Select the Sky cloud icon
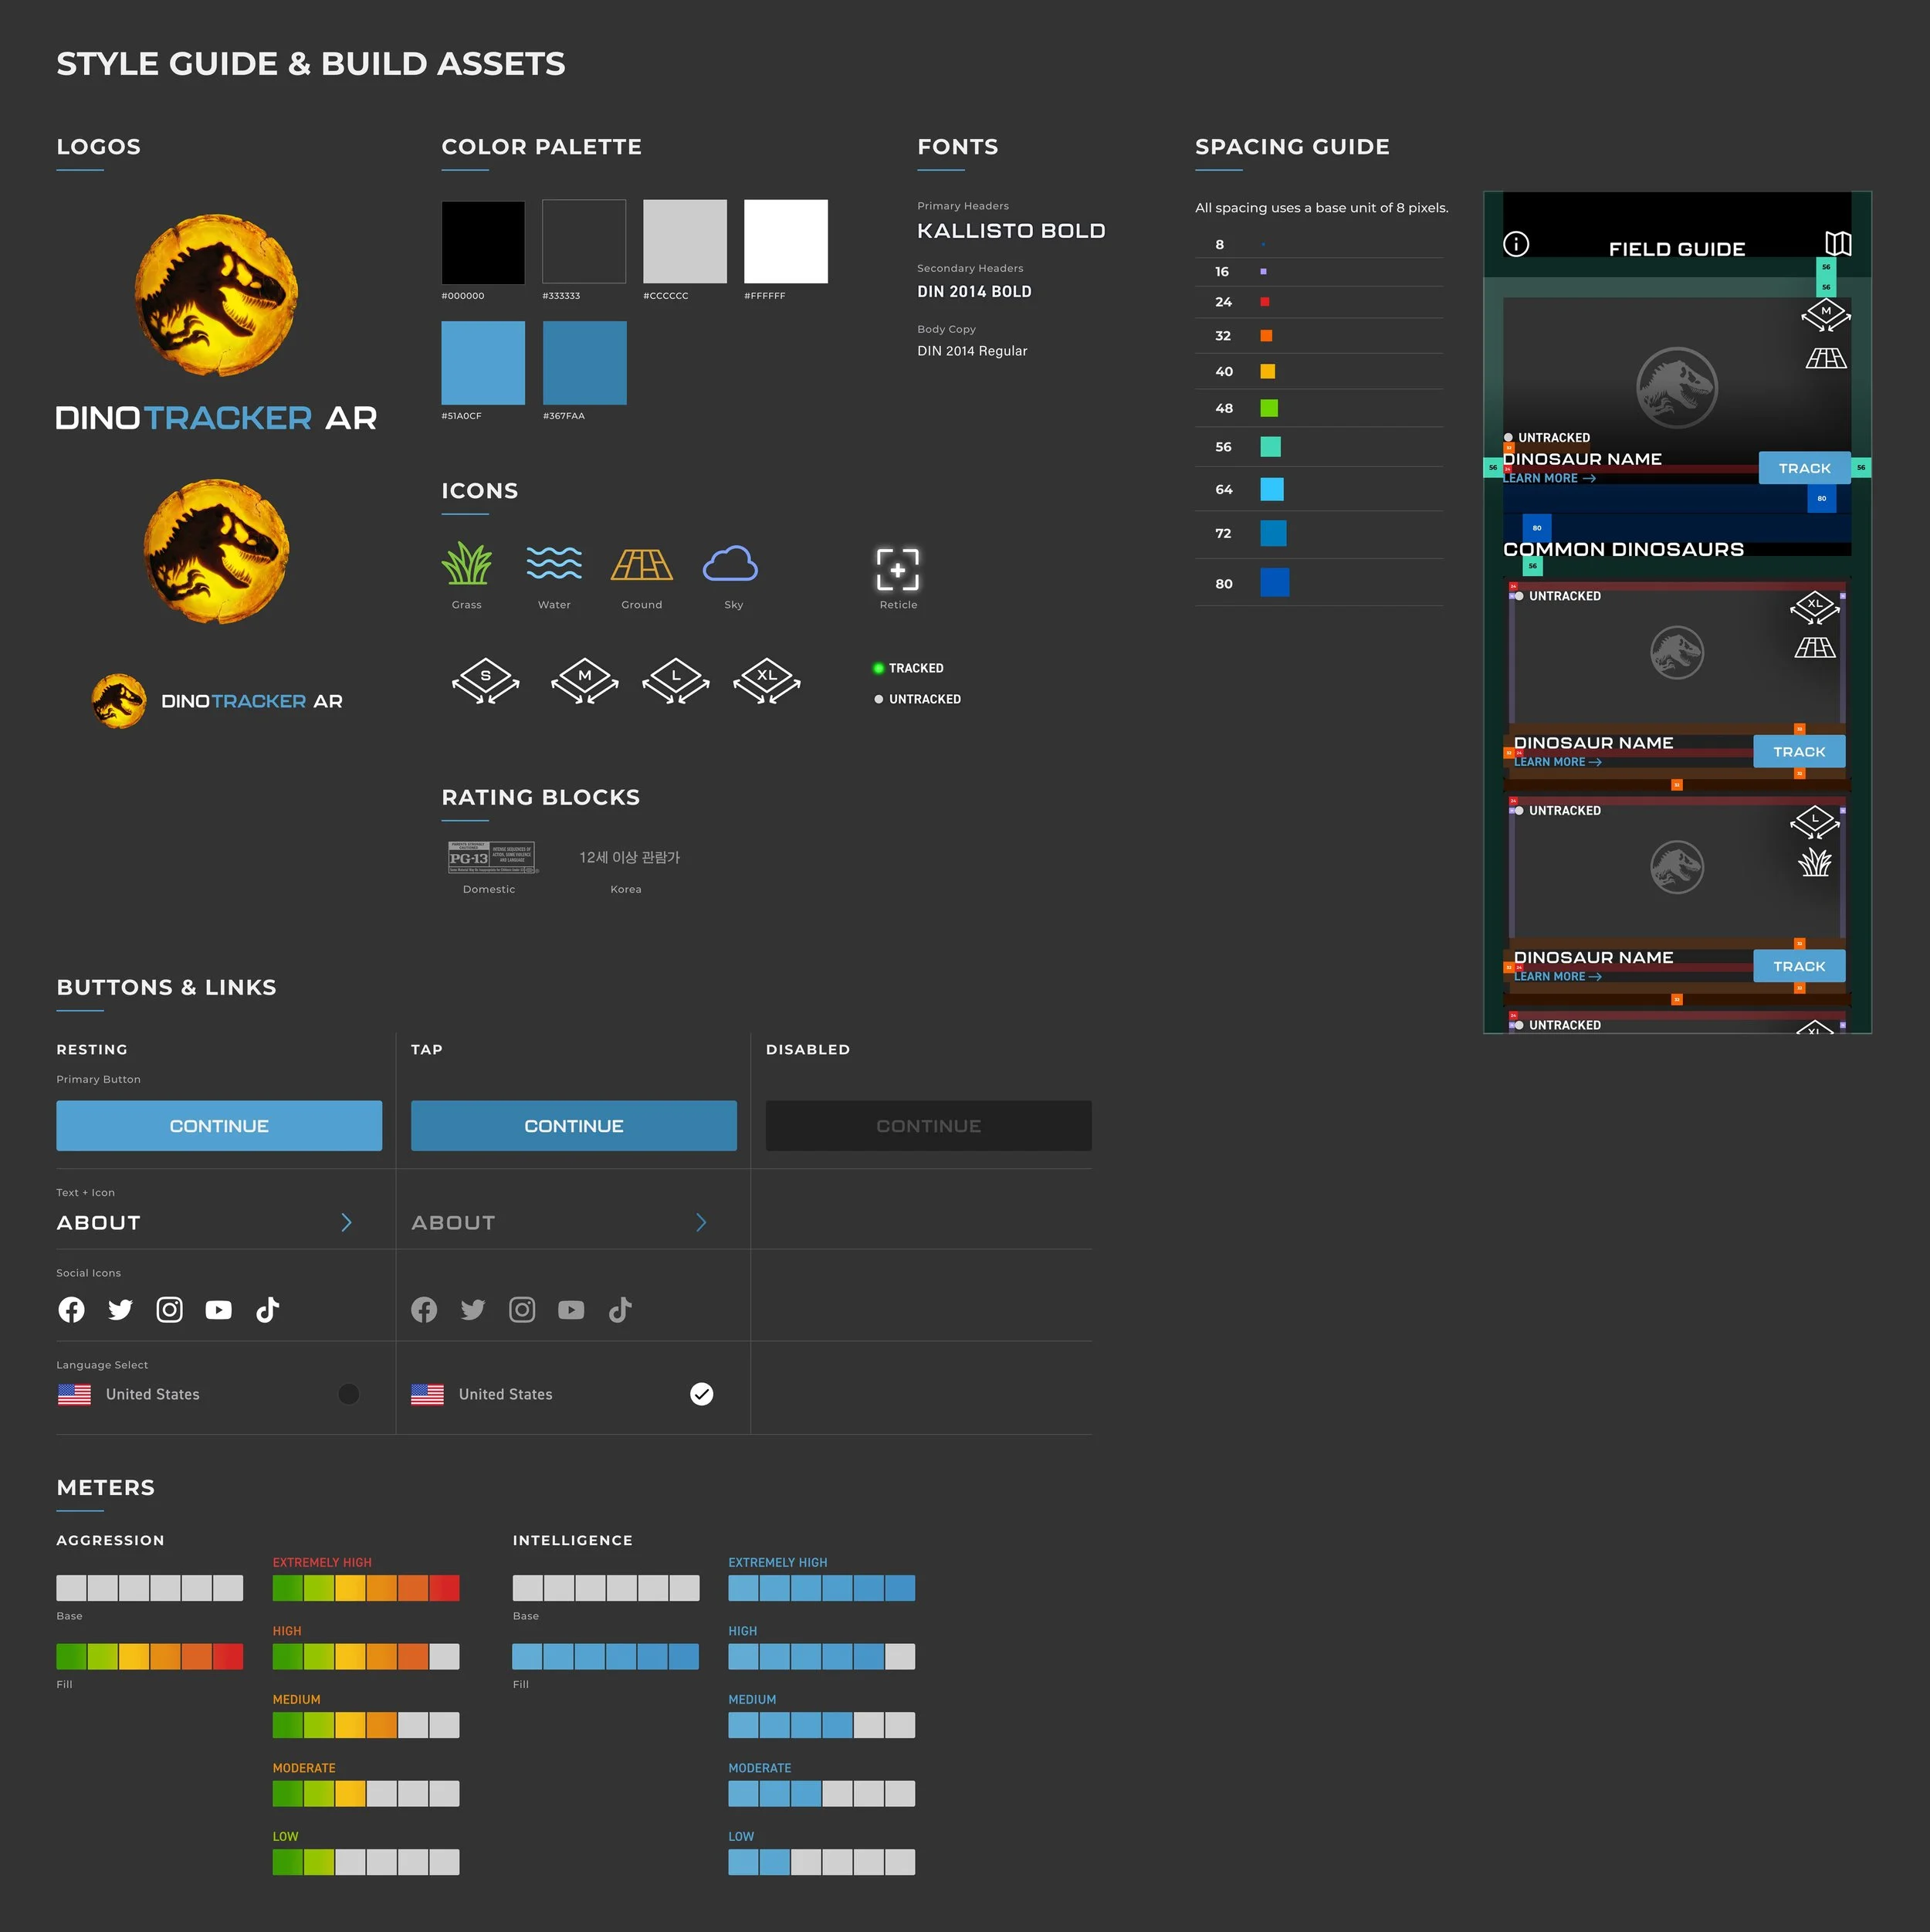Image resolution: width=1930 pixels, height=1932 pixels. click(731, 564)
